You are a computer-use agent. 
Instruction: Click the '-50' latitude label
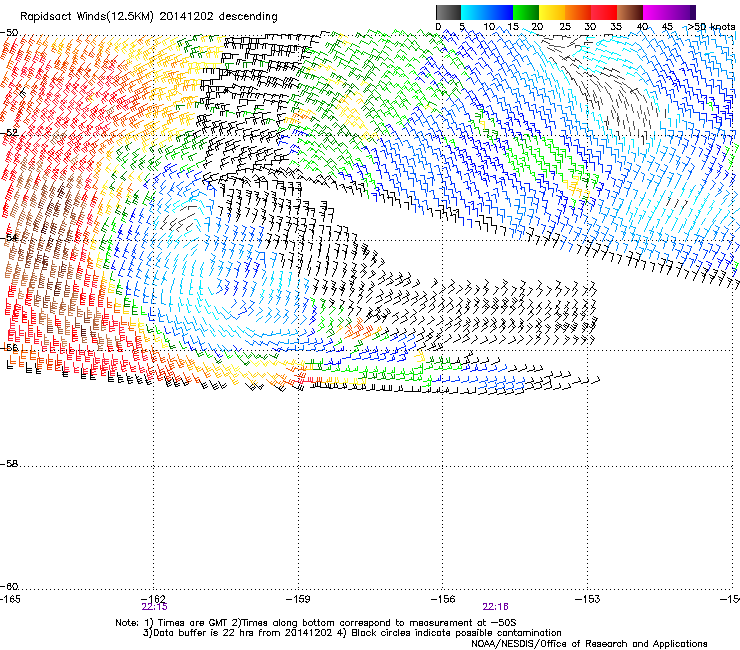click(x=9, y=33)
